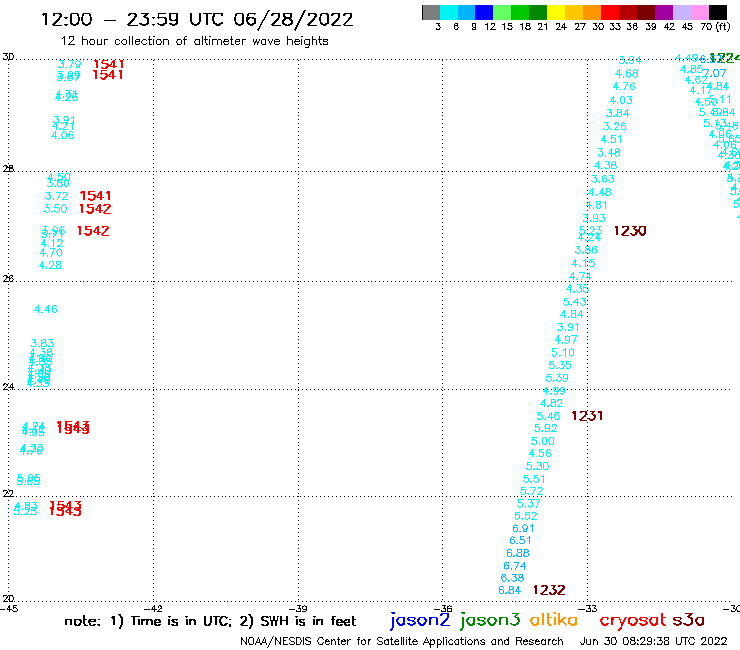Click the 'Jun 30 08:29:38 UTC 2022' timestamp
This screenshot has height=650, width=740.
tap(654, 641)
